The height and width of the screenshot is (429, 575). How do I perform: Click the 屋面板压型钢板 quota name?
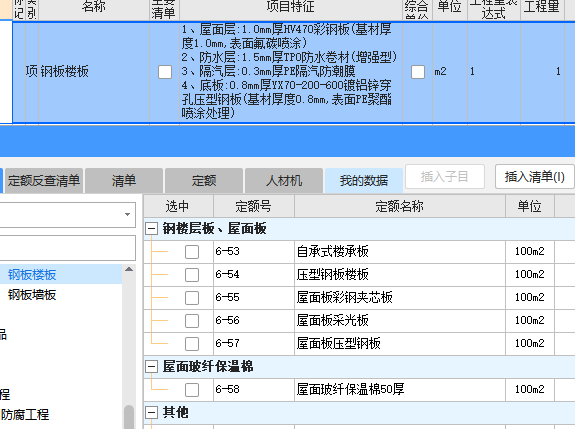point(338,344)
